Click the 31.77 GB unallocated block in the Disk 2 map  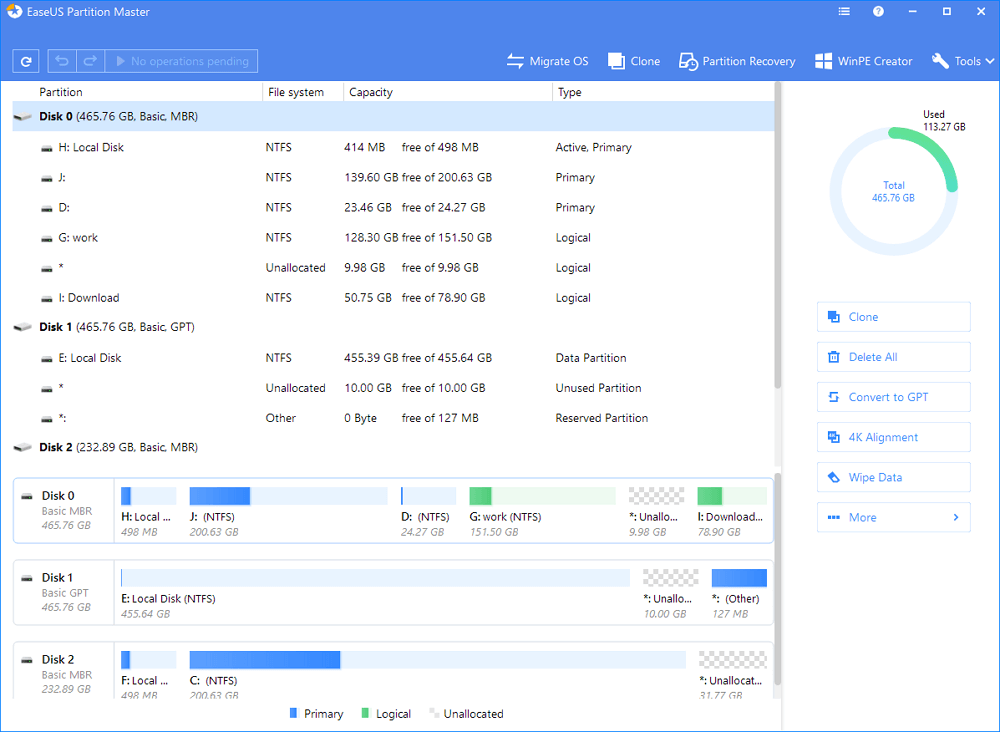tap(733, 659)
